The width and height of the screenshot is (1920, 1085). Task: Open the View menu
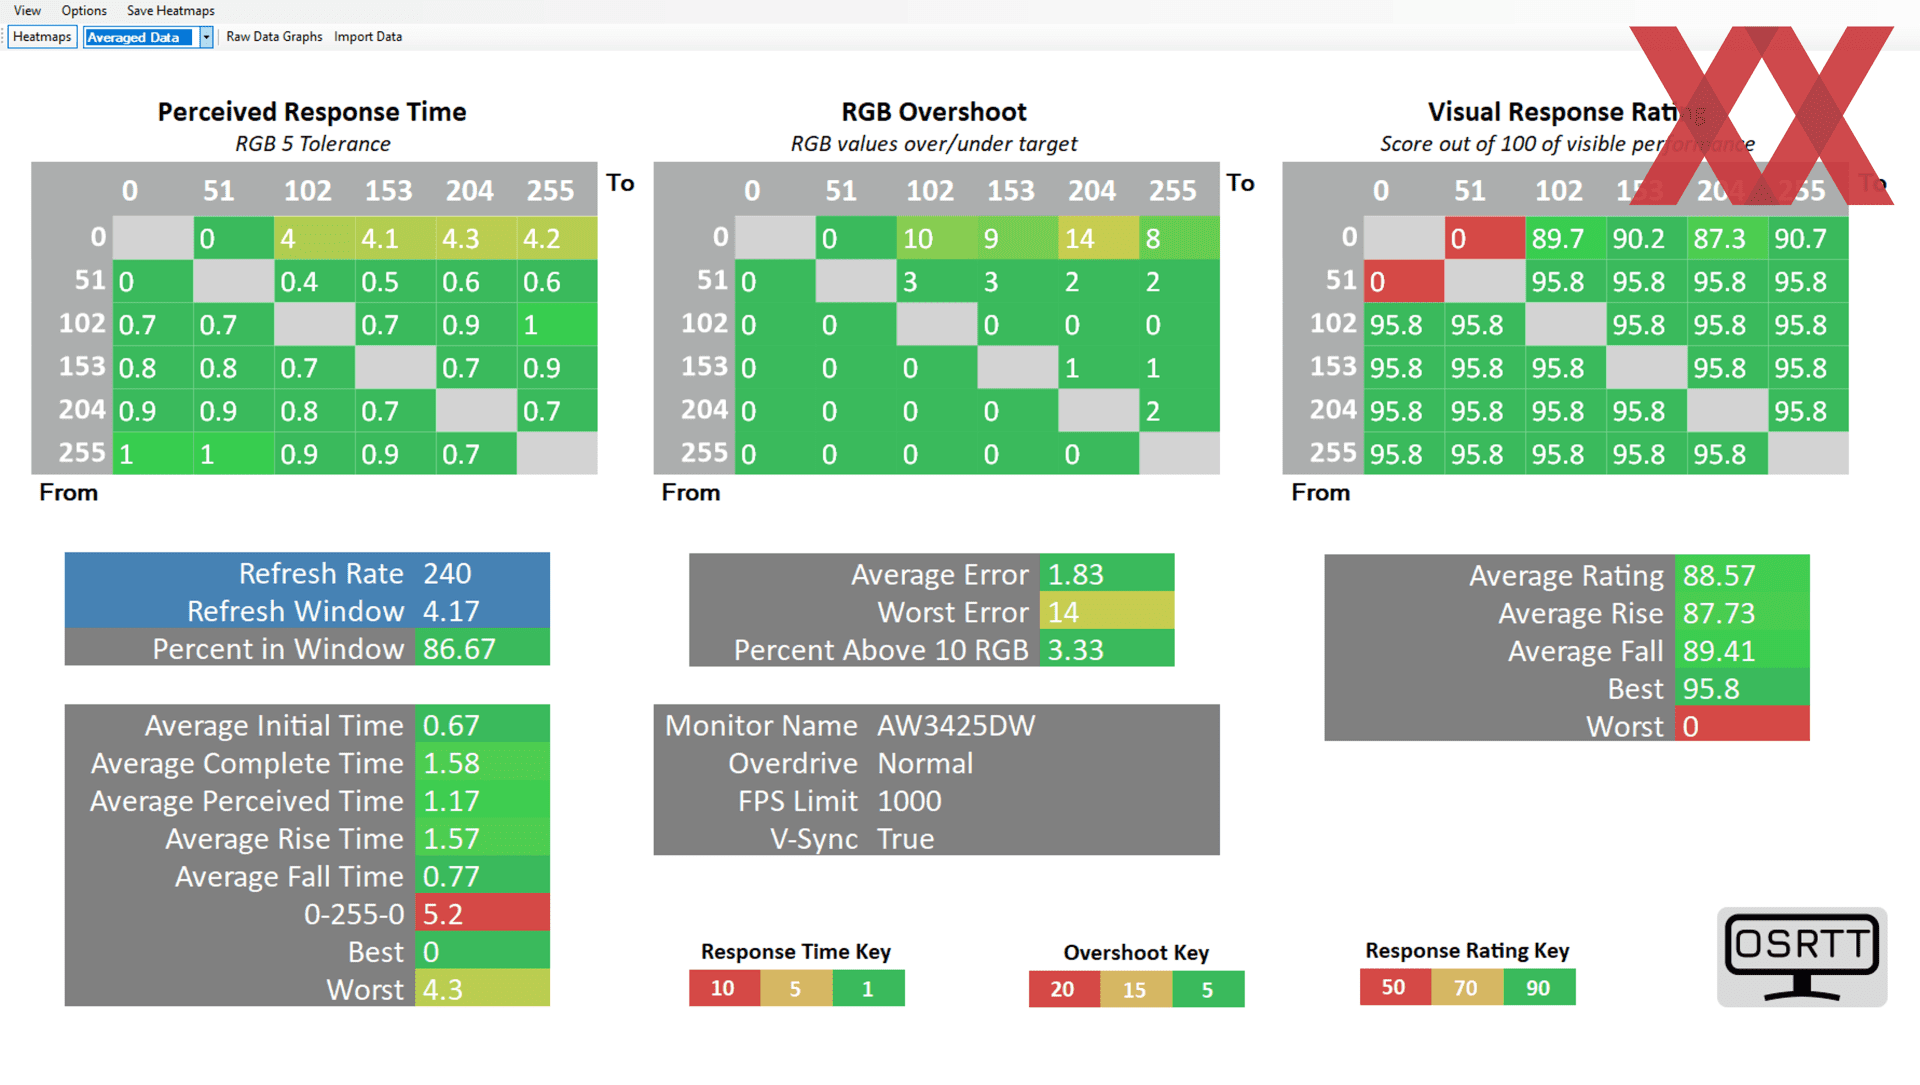27,11
